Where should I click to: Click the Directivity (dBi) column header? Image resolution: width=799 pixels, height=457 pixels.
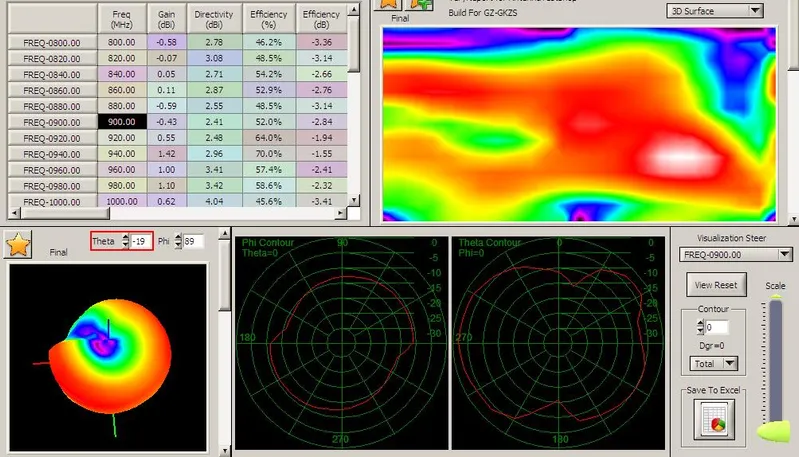click(214, 19)
